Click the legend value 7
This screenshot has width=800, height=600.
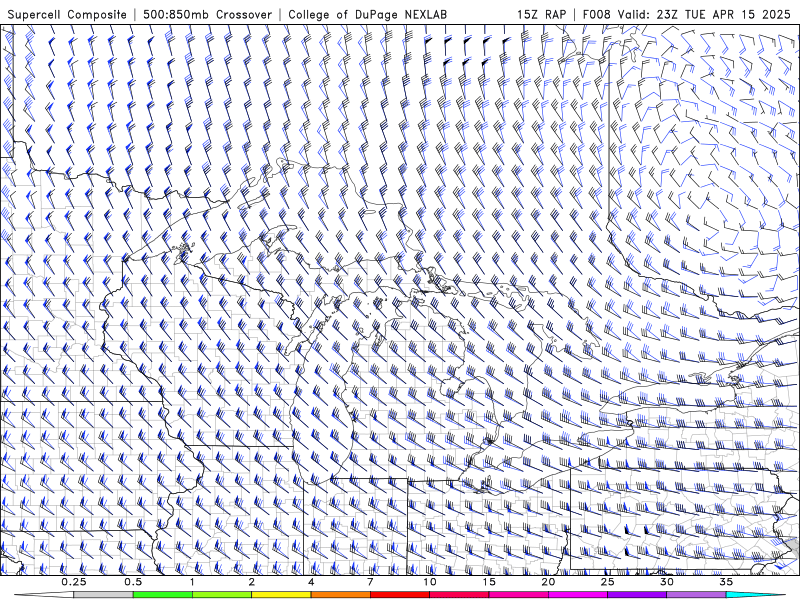coord(370,582)
